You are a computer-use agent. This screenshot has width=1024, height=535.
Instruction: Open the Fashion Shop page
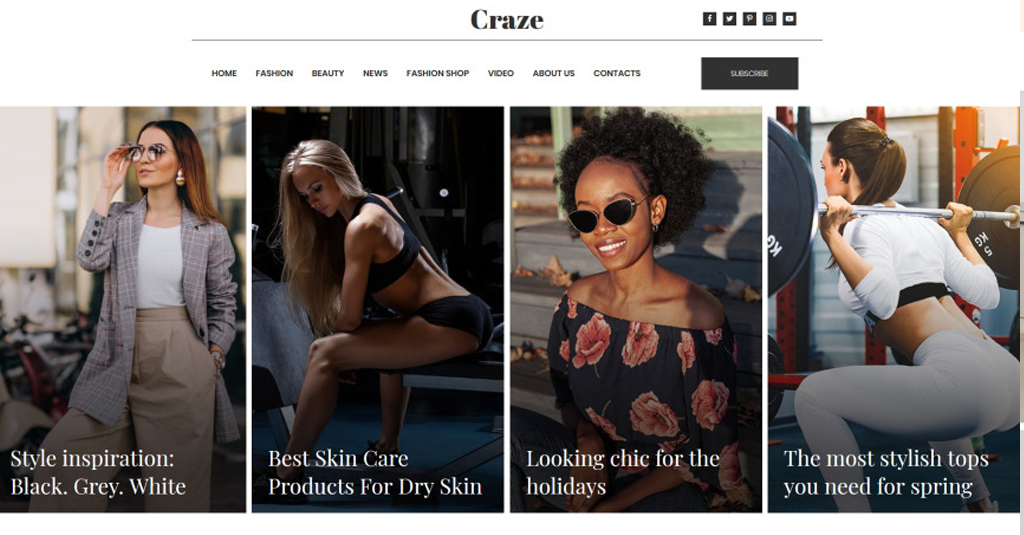[438, 73]
